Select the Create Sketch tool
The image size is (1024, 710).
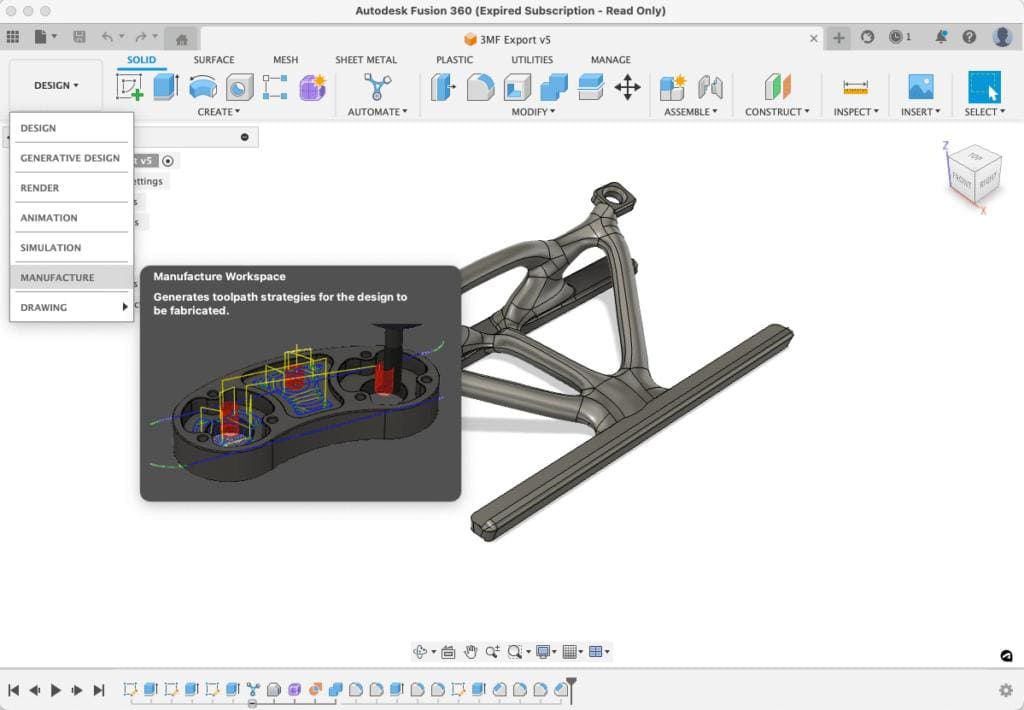[130, 87]
